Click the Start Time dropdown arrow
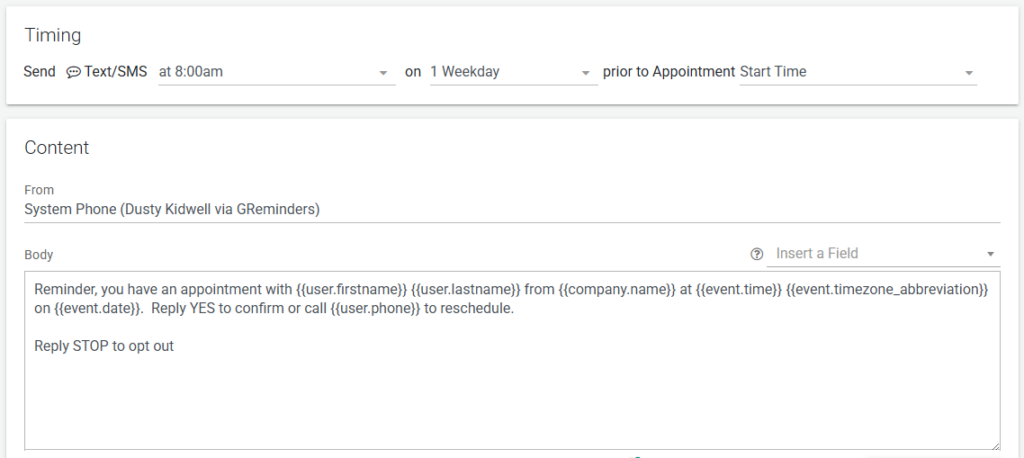 tap(968, 73)
